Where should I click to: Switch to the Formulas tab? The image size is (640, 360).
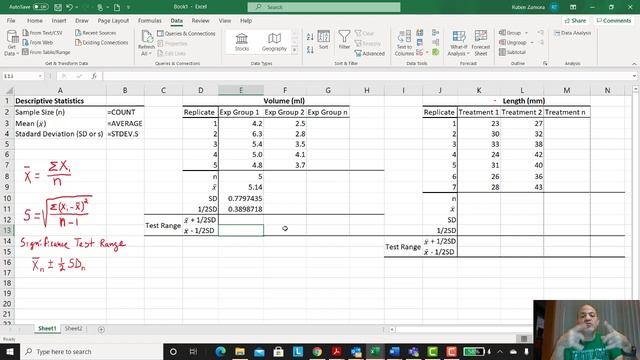click(149, 20)
